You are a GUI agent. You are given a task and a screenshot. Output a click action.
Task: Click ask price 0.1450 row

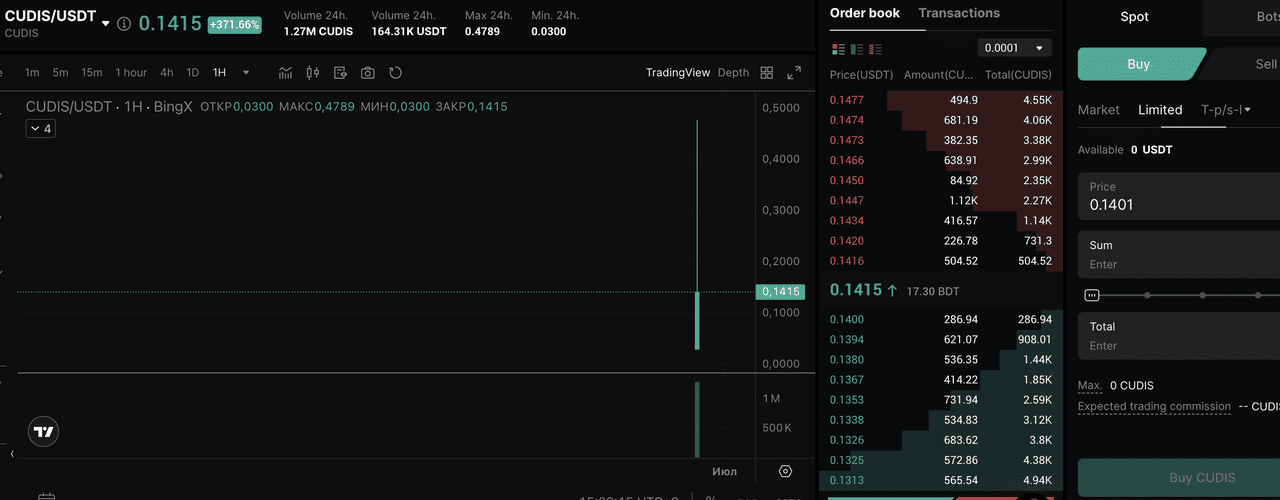click(941, 180)
